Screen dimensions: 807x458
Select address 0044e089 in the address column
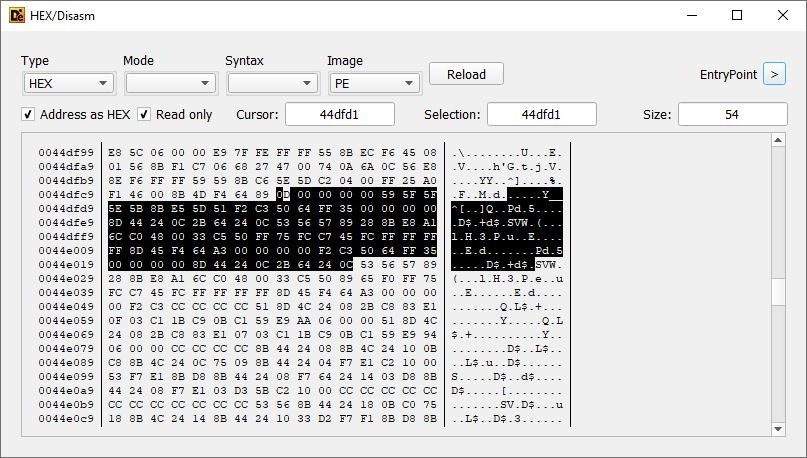pyautogui.click(x=66, y=362)
